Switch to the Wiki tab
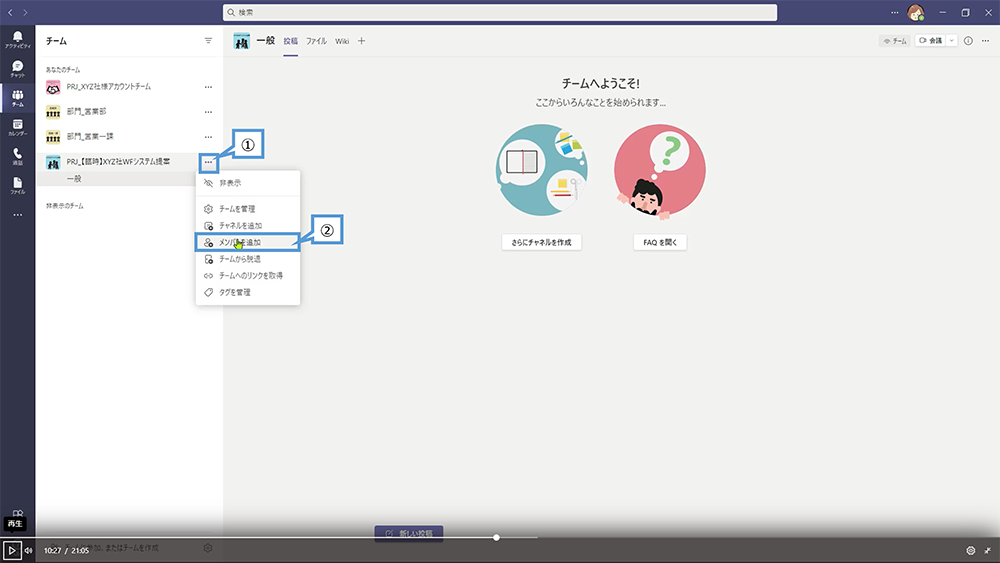This screenshot has height=563, width=1000. tap(342, 41)
